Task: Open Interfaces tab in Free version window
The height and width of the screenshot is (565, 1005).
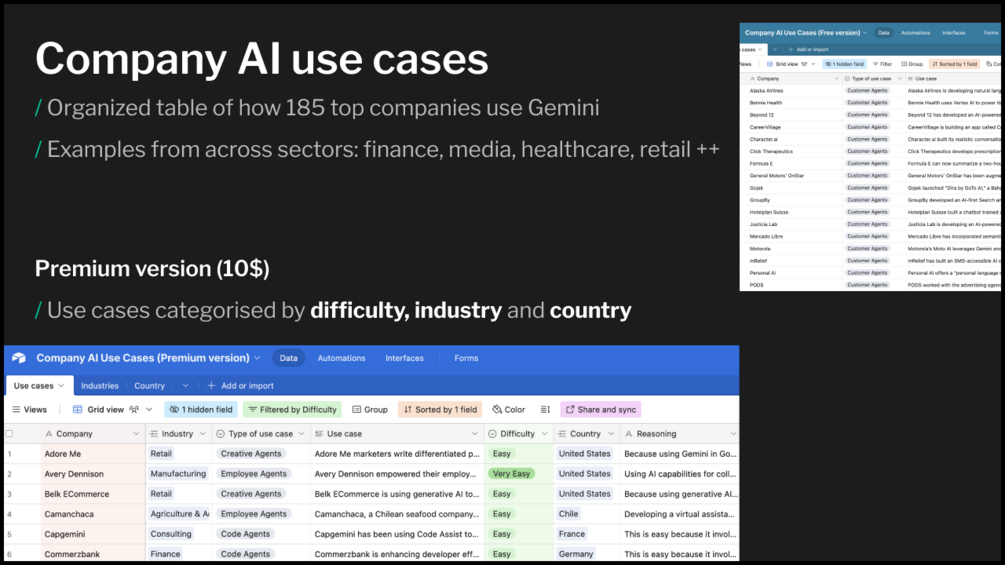Action: [x=954, y=33]
